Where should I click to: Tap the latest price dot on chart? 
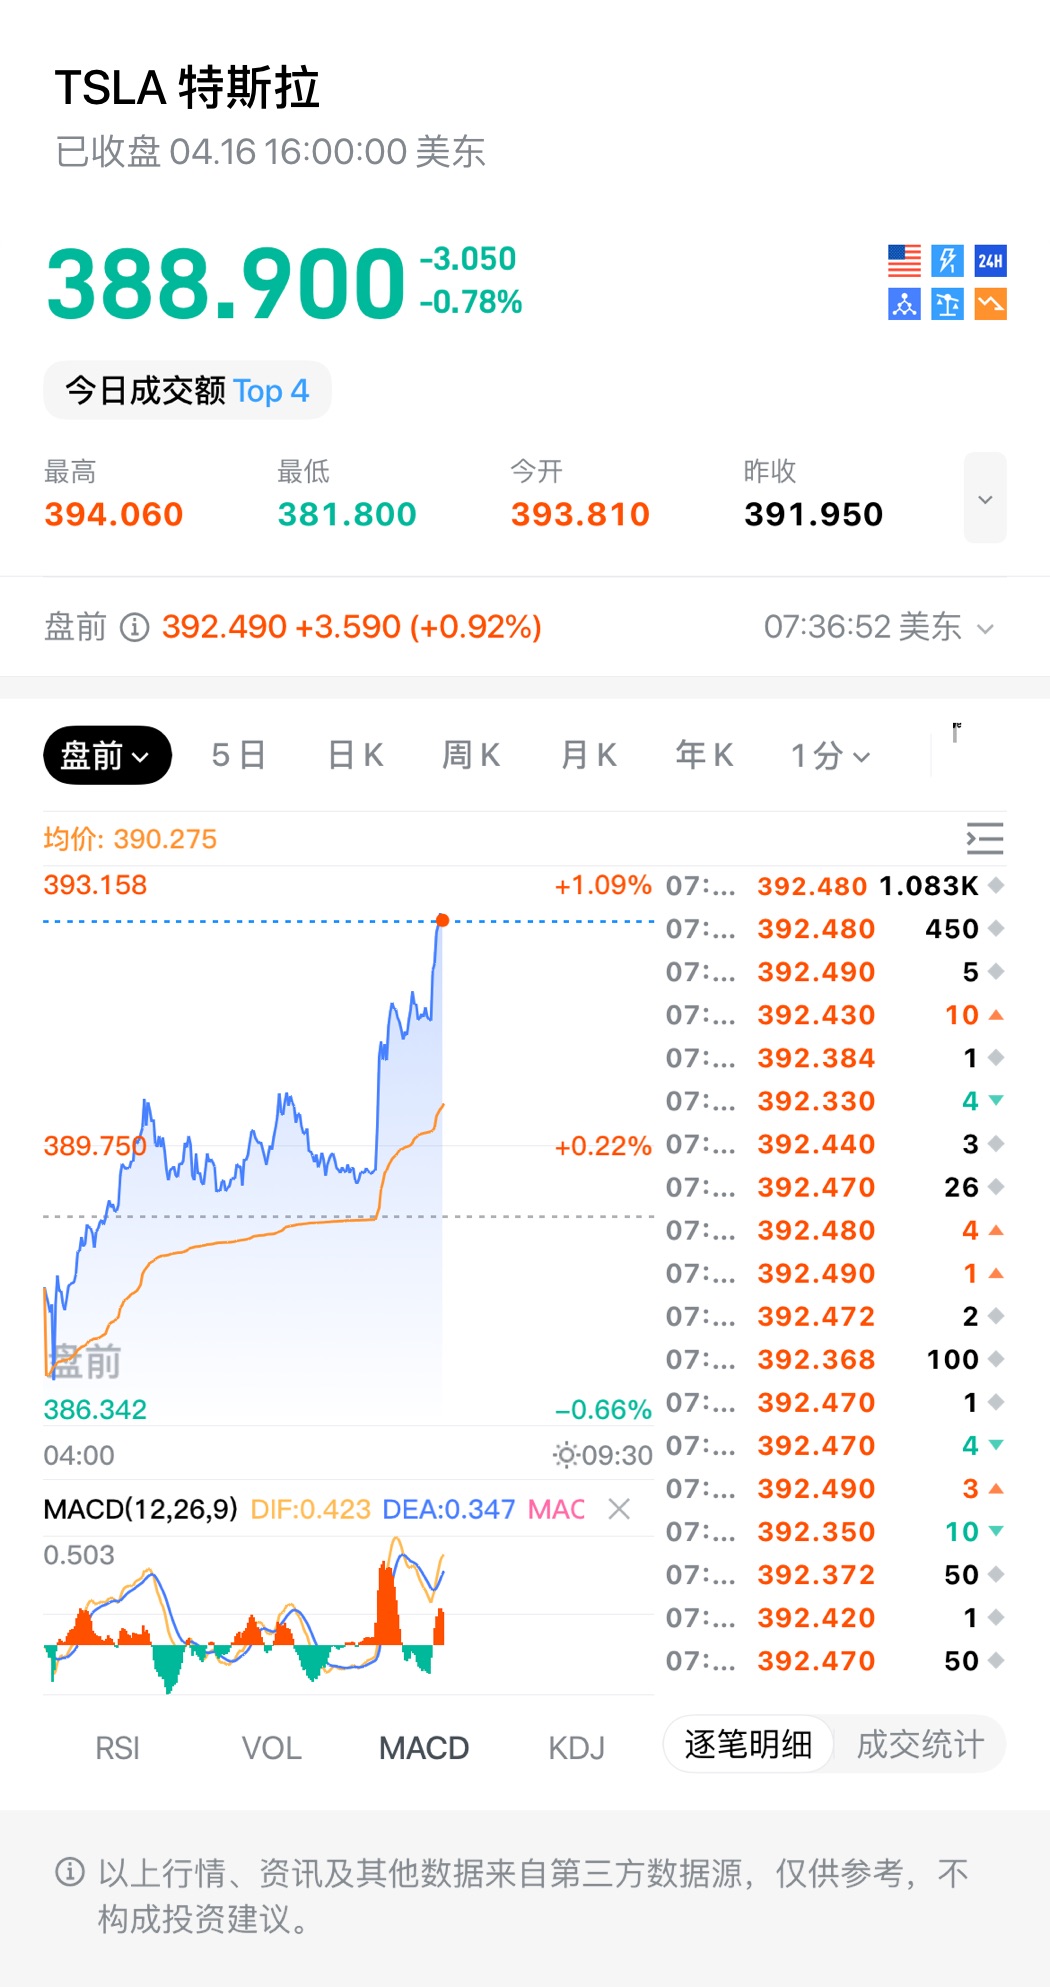point(442,920)
